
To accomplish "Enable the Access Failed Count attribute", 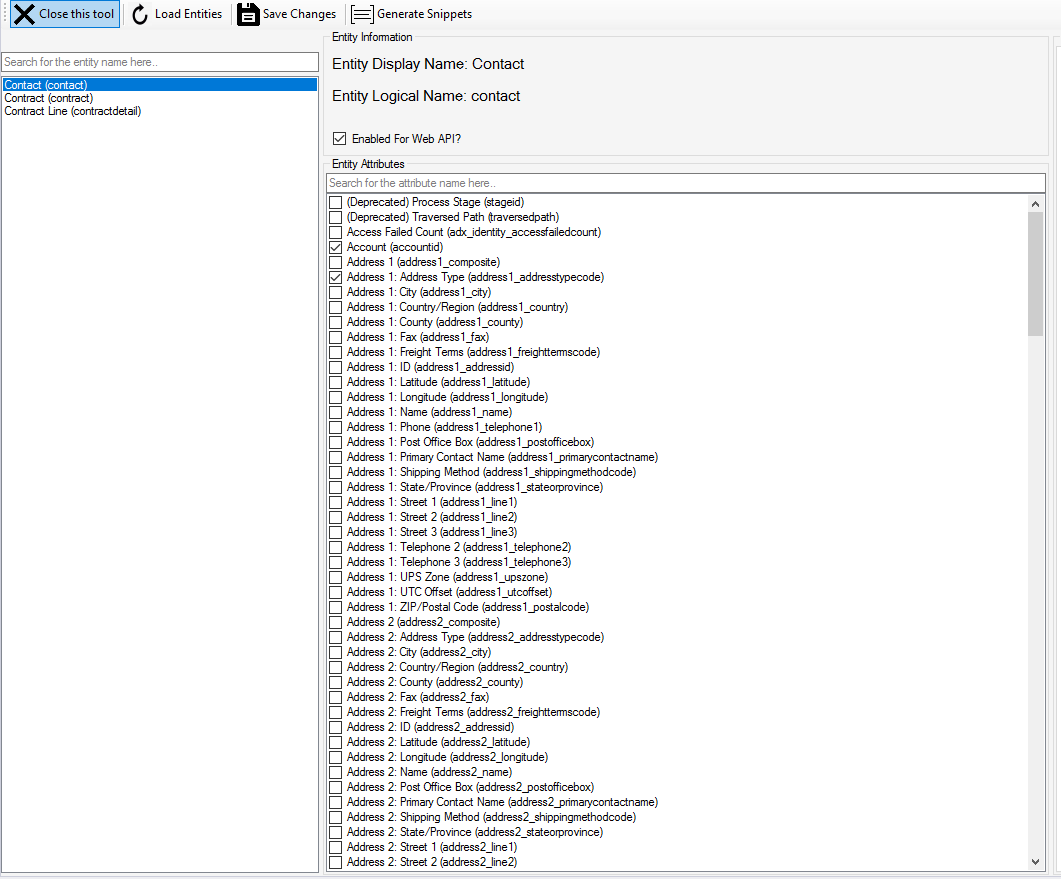I will pyautogui.click(x=336, y=232).
